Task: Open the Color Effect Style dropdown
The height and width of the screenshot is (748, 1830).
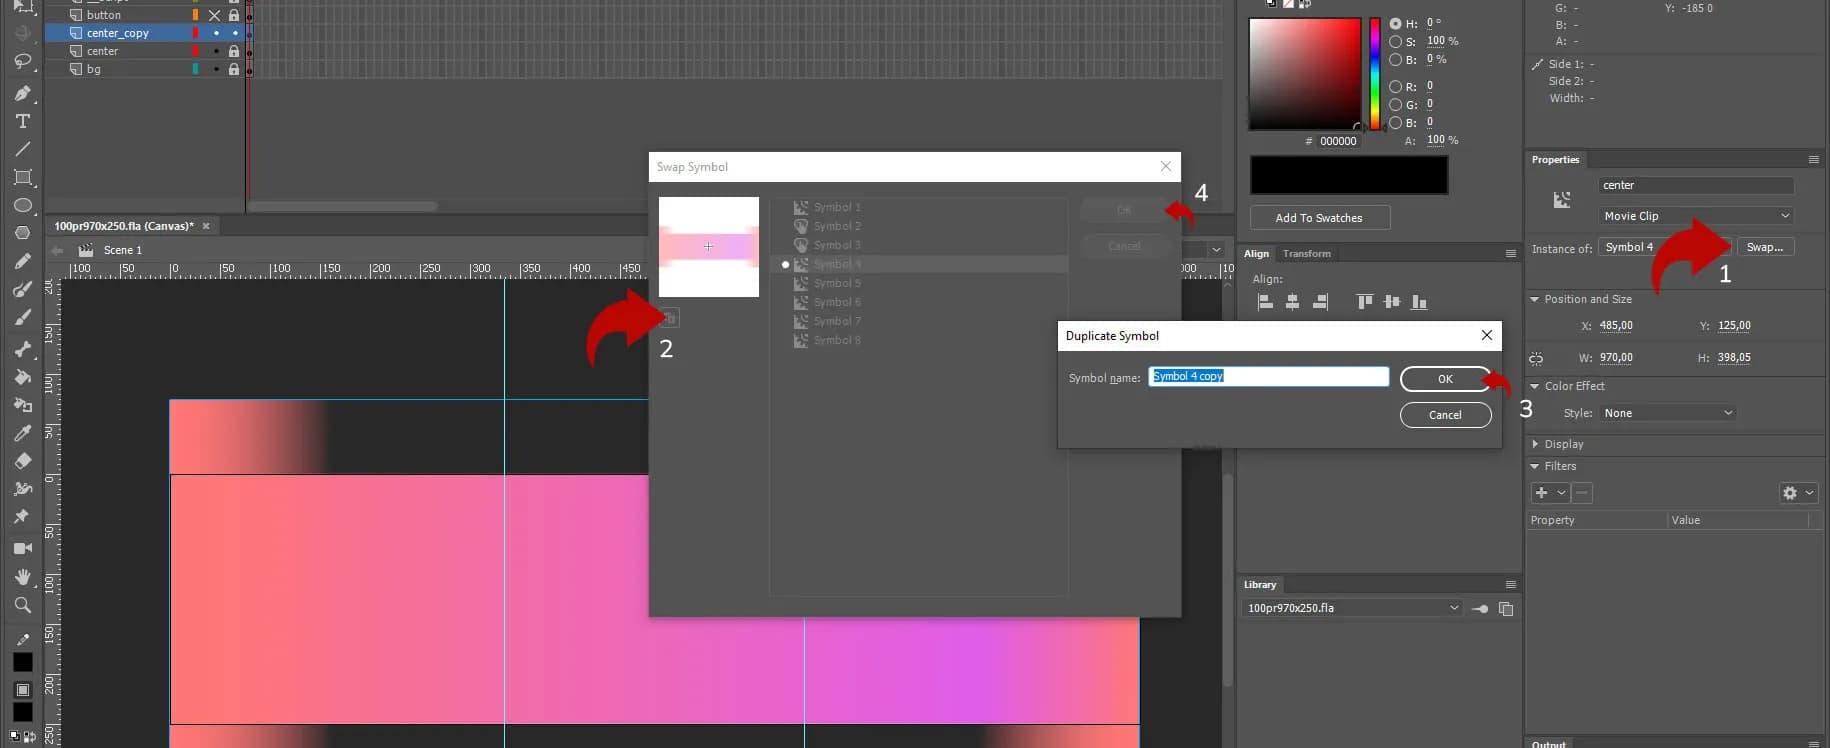Action: 1668,413
